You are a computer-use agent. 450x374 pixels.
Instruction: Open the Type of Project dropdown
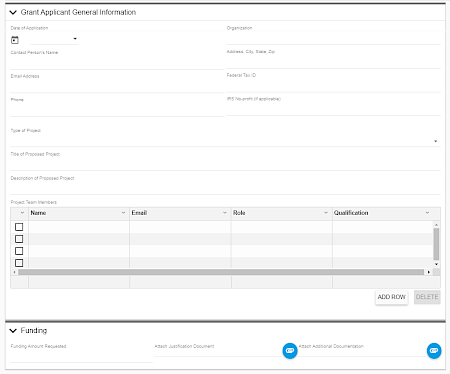tap(225, 141)
